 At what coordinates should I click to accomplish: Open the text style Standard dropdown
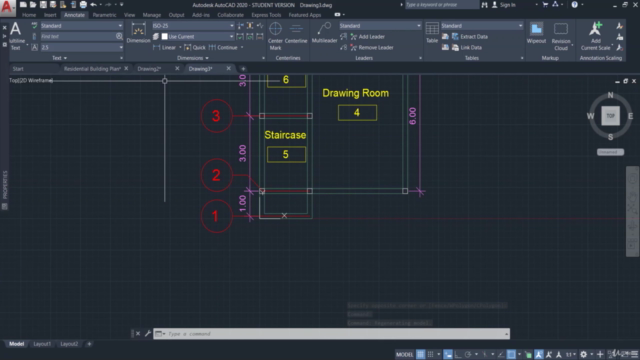click(81, 26)
